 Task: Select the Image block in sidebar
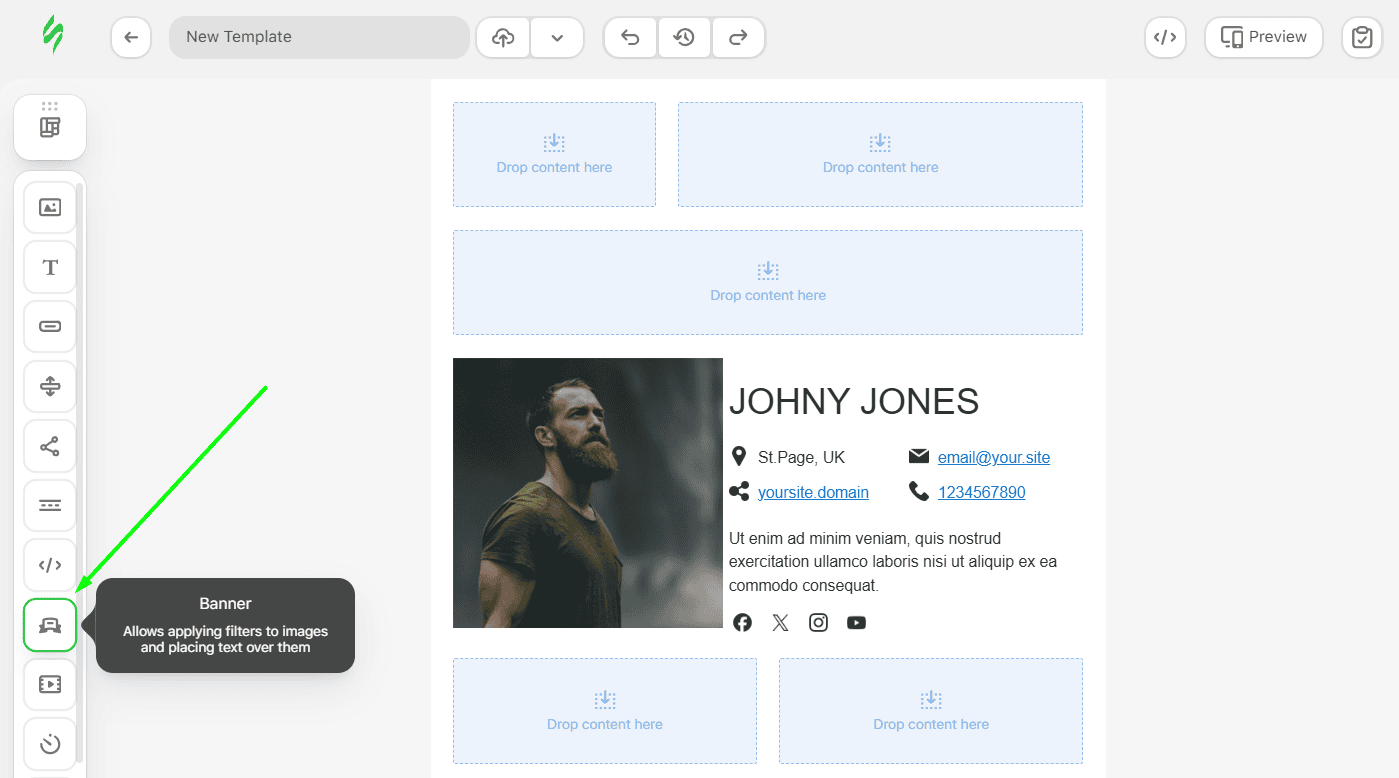[x=50, y=207]
